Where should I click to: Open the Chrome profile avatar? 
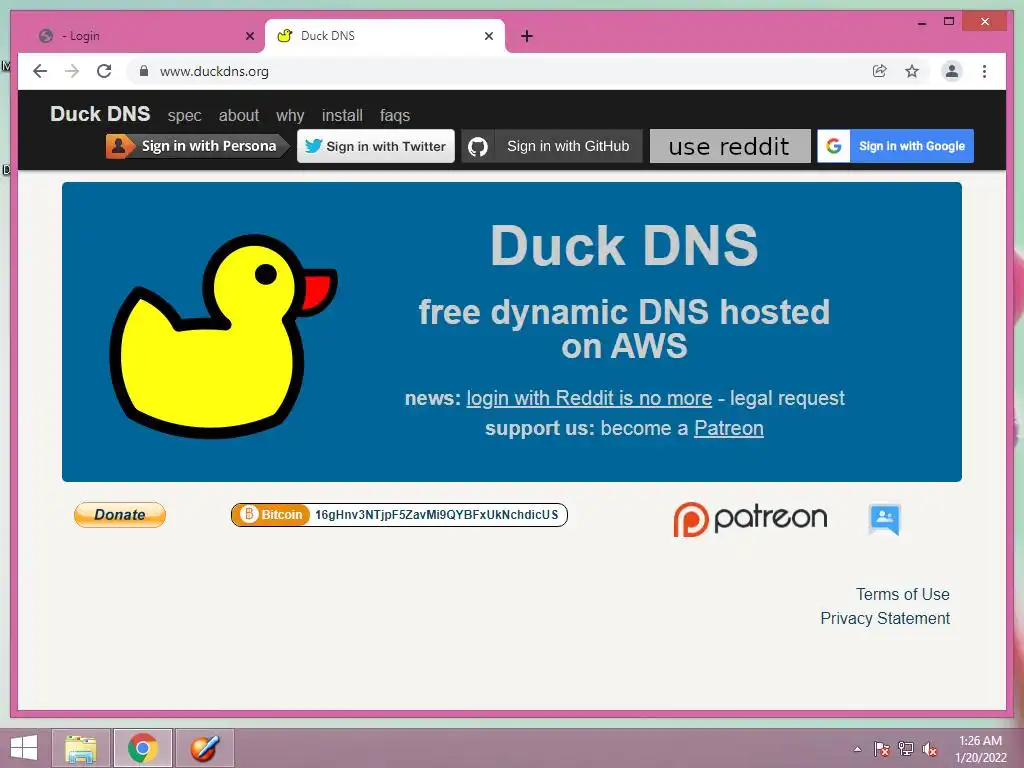[x=952, y=71]
